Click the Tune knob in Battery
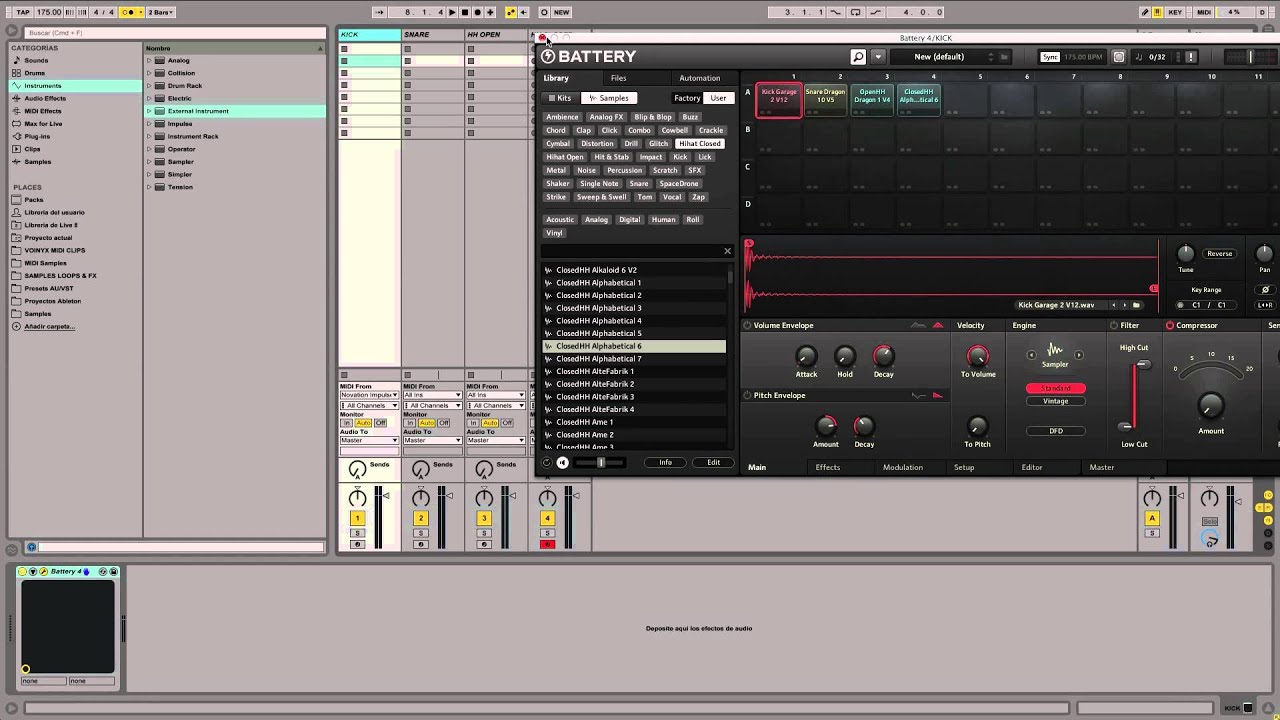 tap(1186, 254)
